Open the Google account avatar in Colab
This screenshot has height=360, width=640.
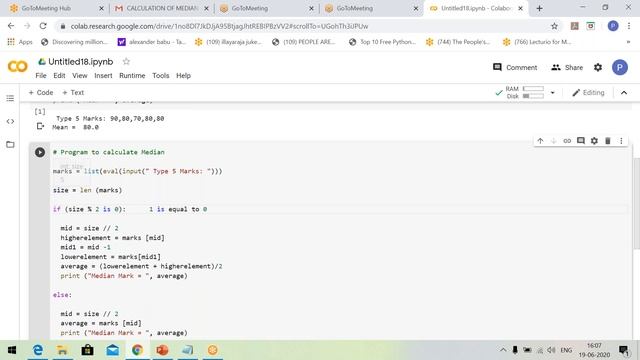[x=620, y=67]
